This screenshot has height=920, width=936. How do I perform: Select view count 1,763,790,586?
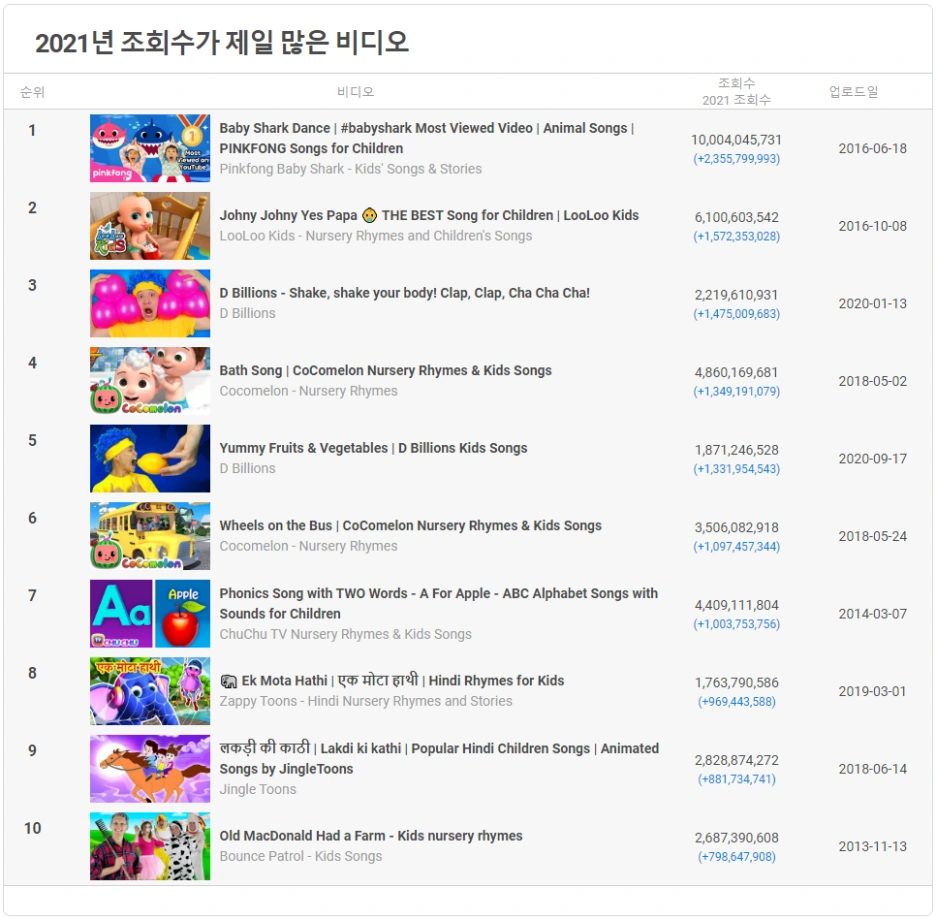point(736,682)
